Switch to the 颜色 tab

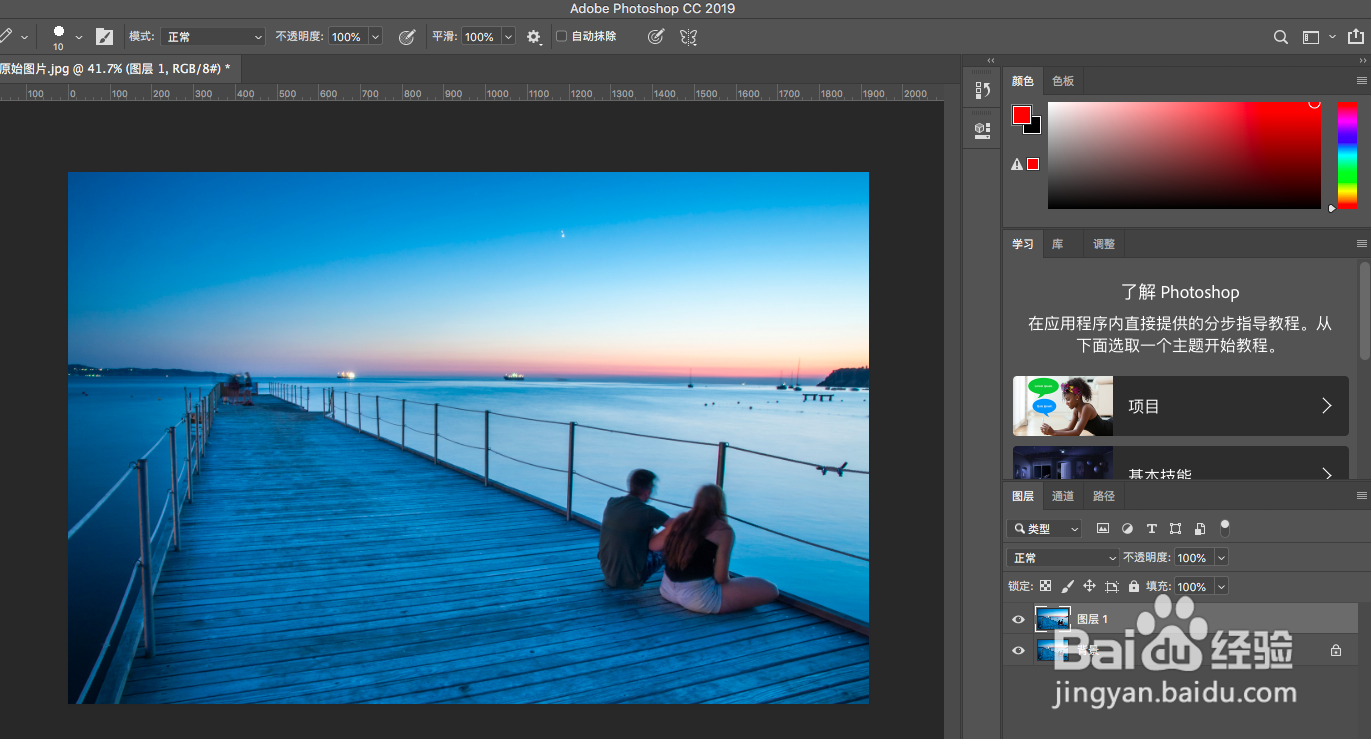[x=1023, y=81]
